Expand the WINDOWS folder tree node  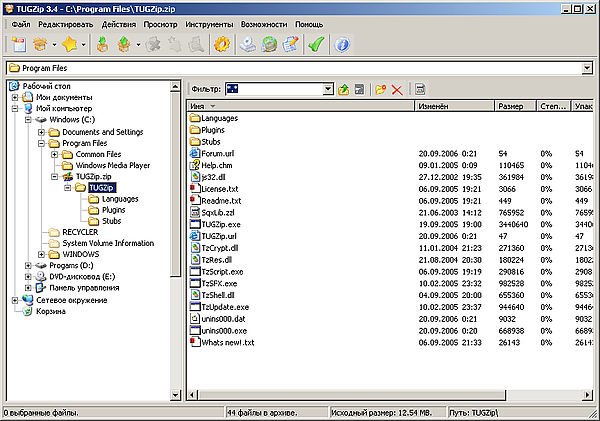click(41, 254)
